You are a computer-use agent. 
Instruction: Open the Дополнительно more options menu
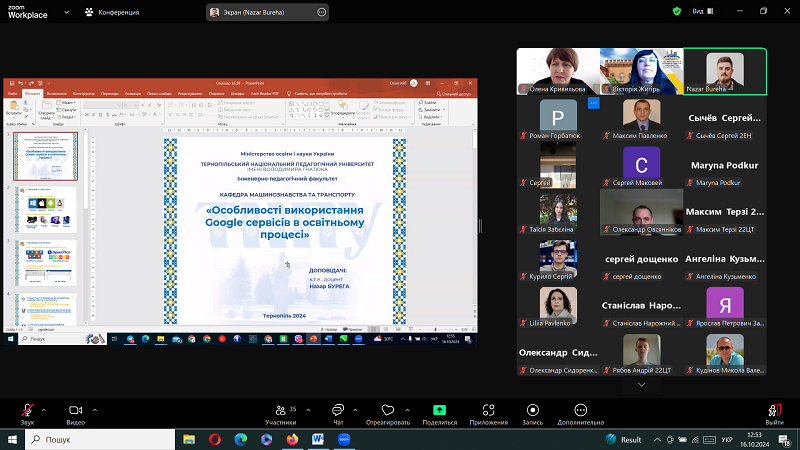(581, 414)
